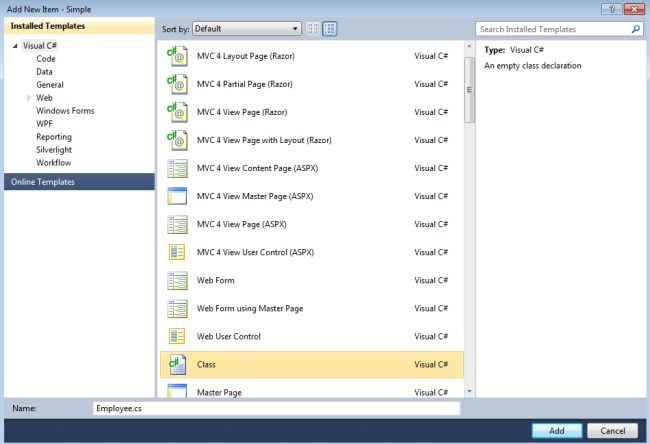Close the Add New Item dialog

634,9
